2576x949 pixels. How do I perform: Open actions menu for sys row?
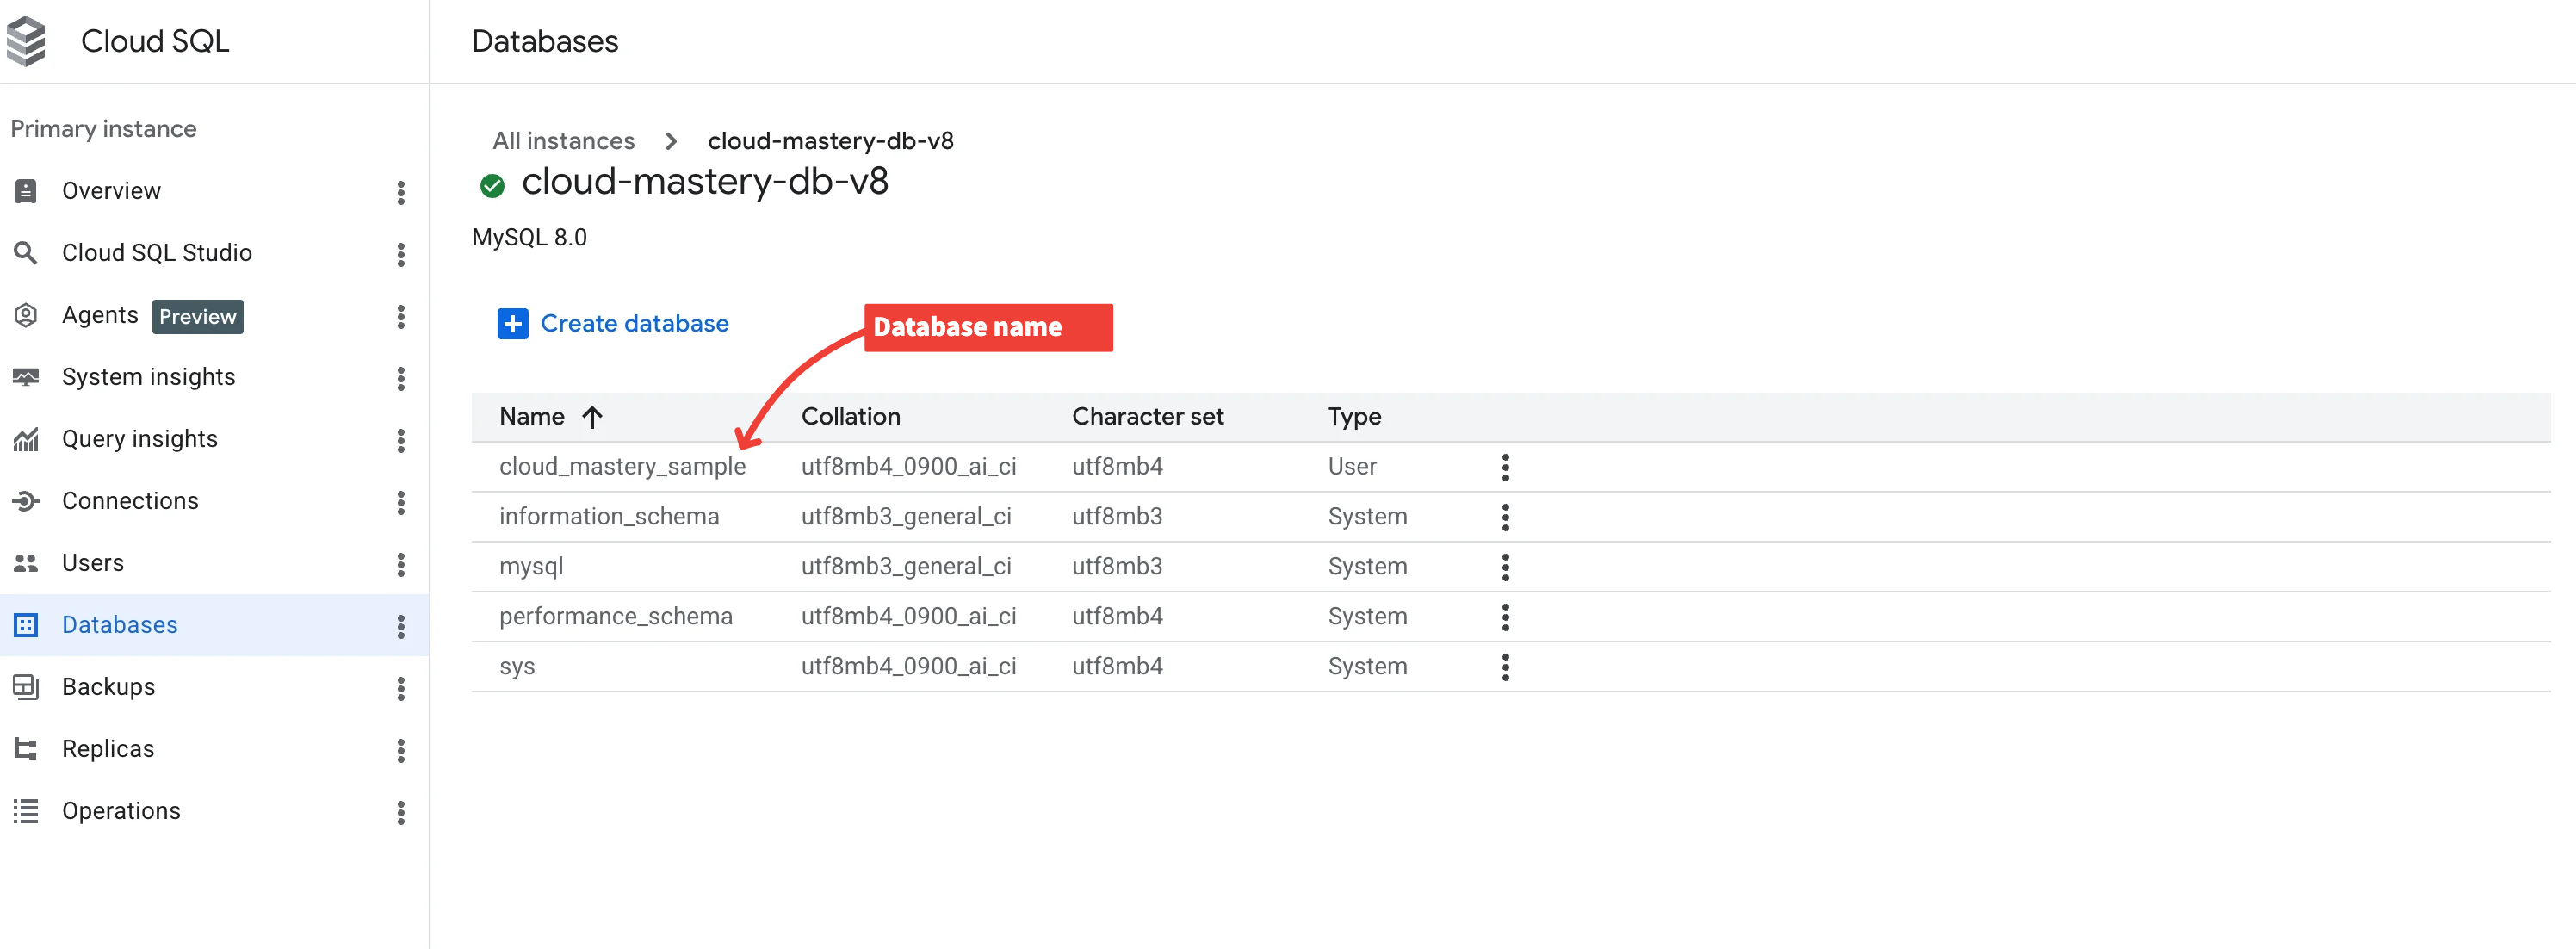(x=1505, y=667)
